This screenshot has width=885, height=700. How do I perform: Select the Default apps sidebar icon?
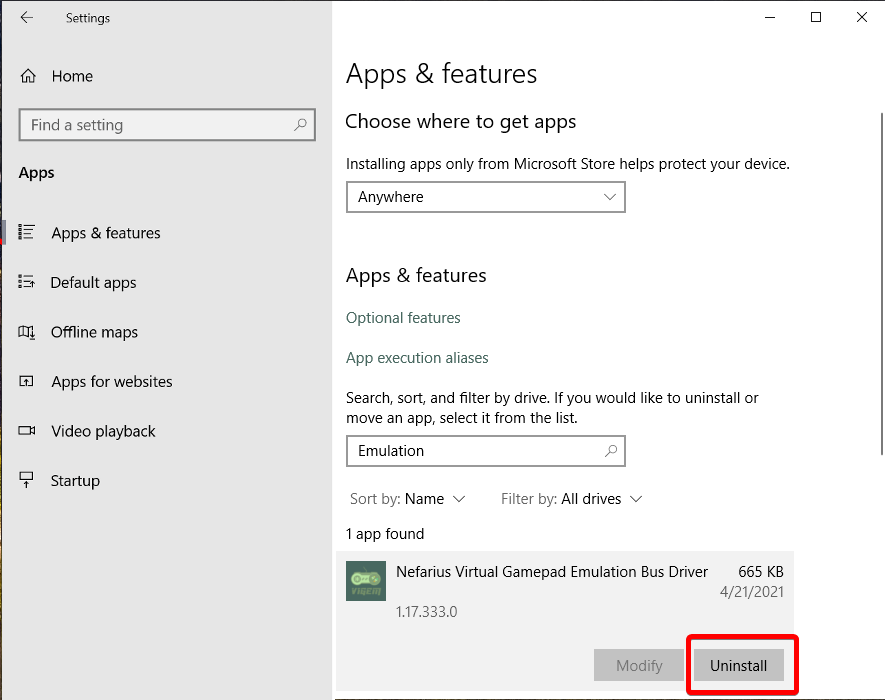26,281
